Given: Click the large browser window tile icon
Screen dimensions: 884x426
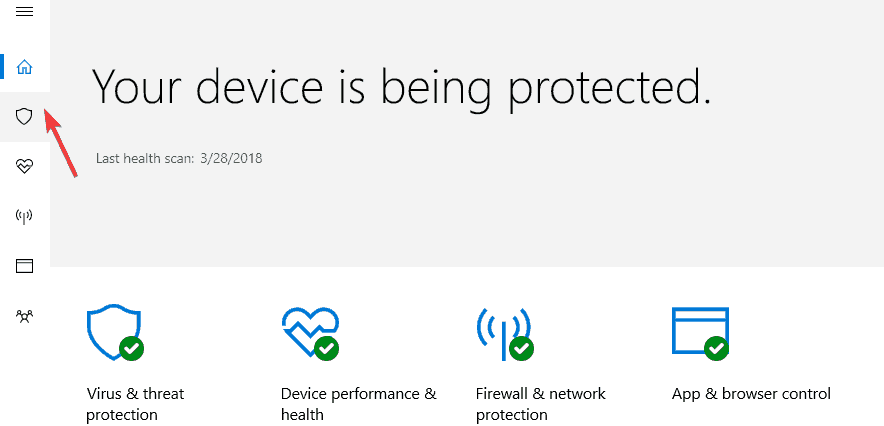Looking at the screenshot, I should click(x=700, y=331).
